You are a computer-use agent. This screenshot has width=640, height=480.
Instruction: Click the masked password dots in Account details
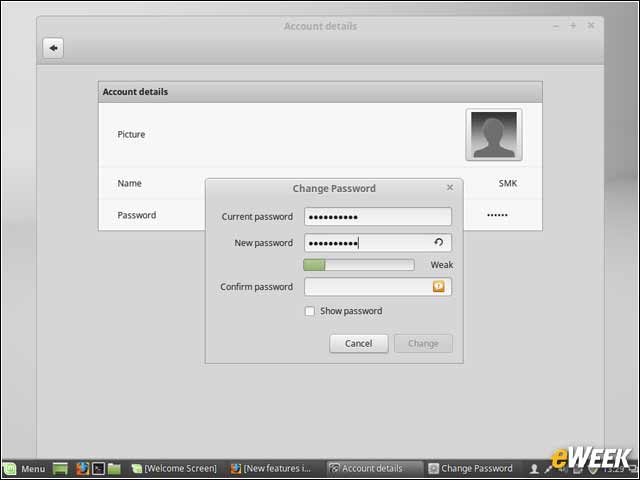pos(497,215)
